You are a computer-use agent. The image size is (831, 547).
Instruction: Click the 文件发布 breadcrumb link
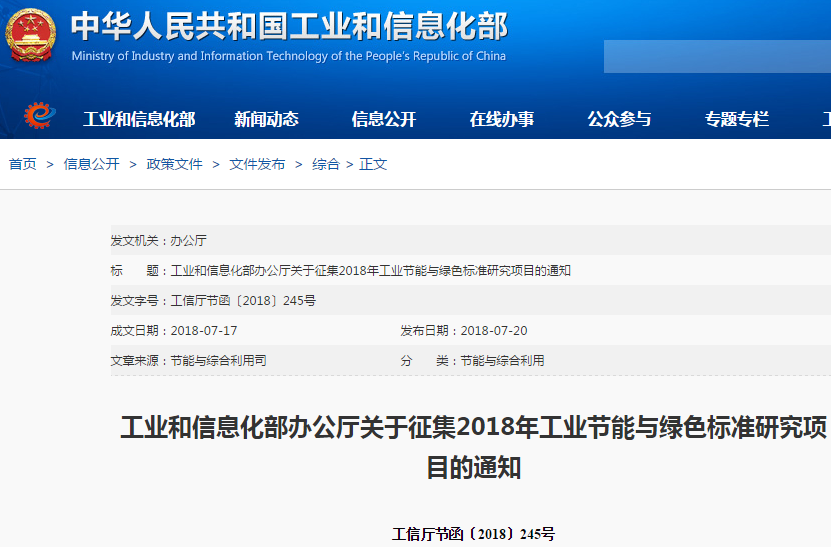(x=257, y=164)
